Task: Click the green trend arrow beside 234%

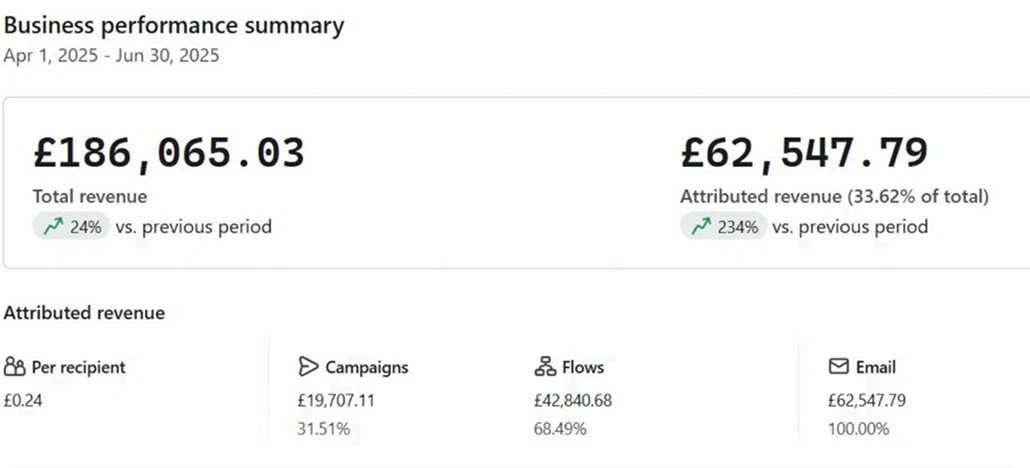Action: (x=701, y=227)
